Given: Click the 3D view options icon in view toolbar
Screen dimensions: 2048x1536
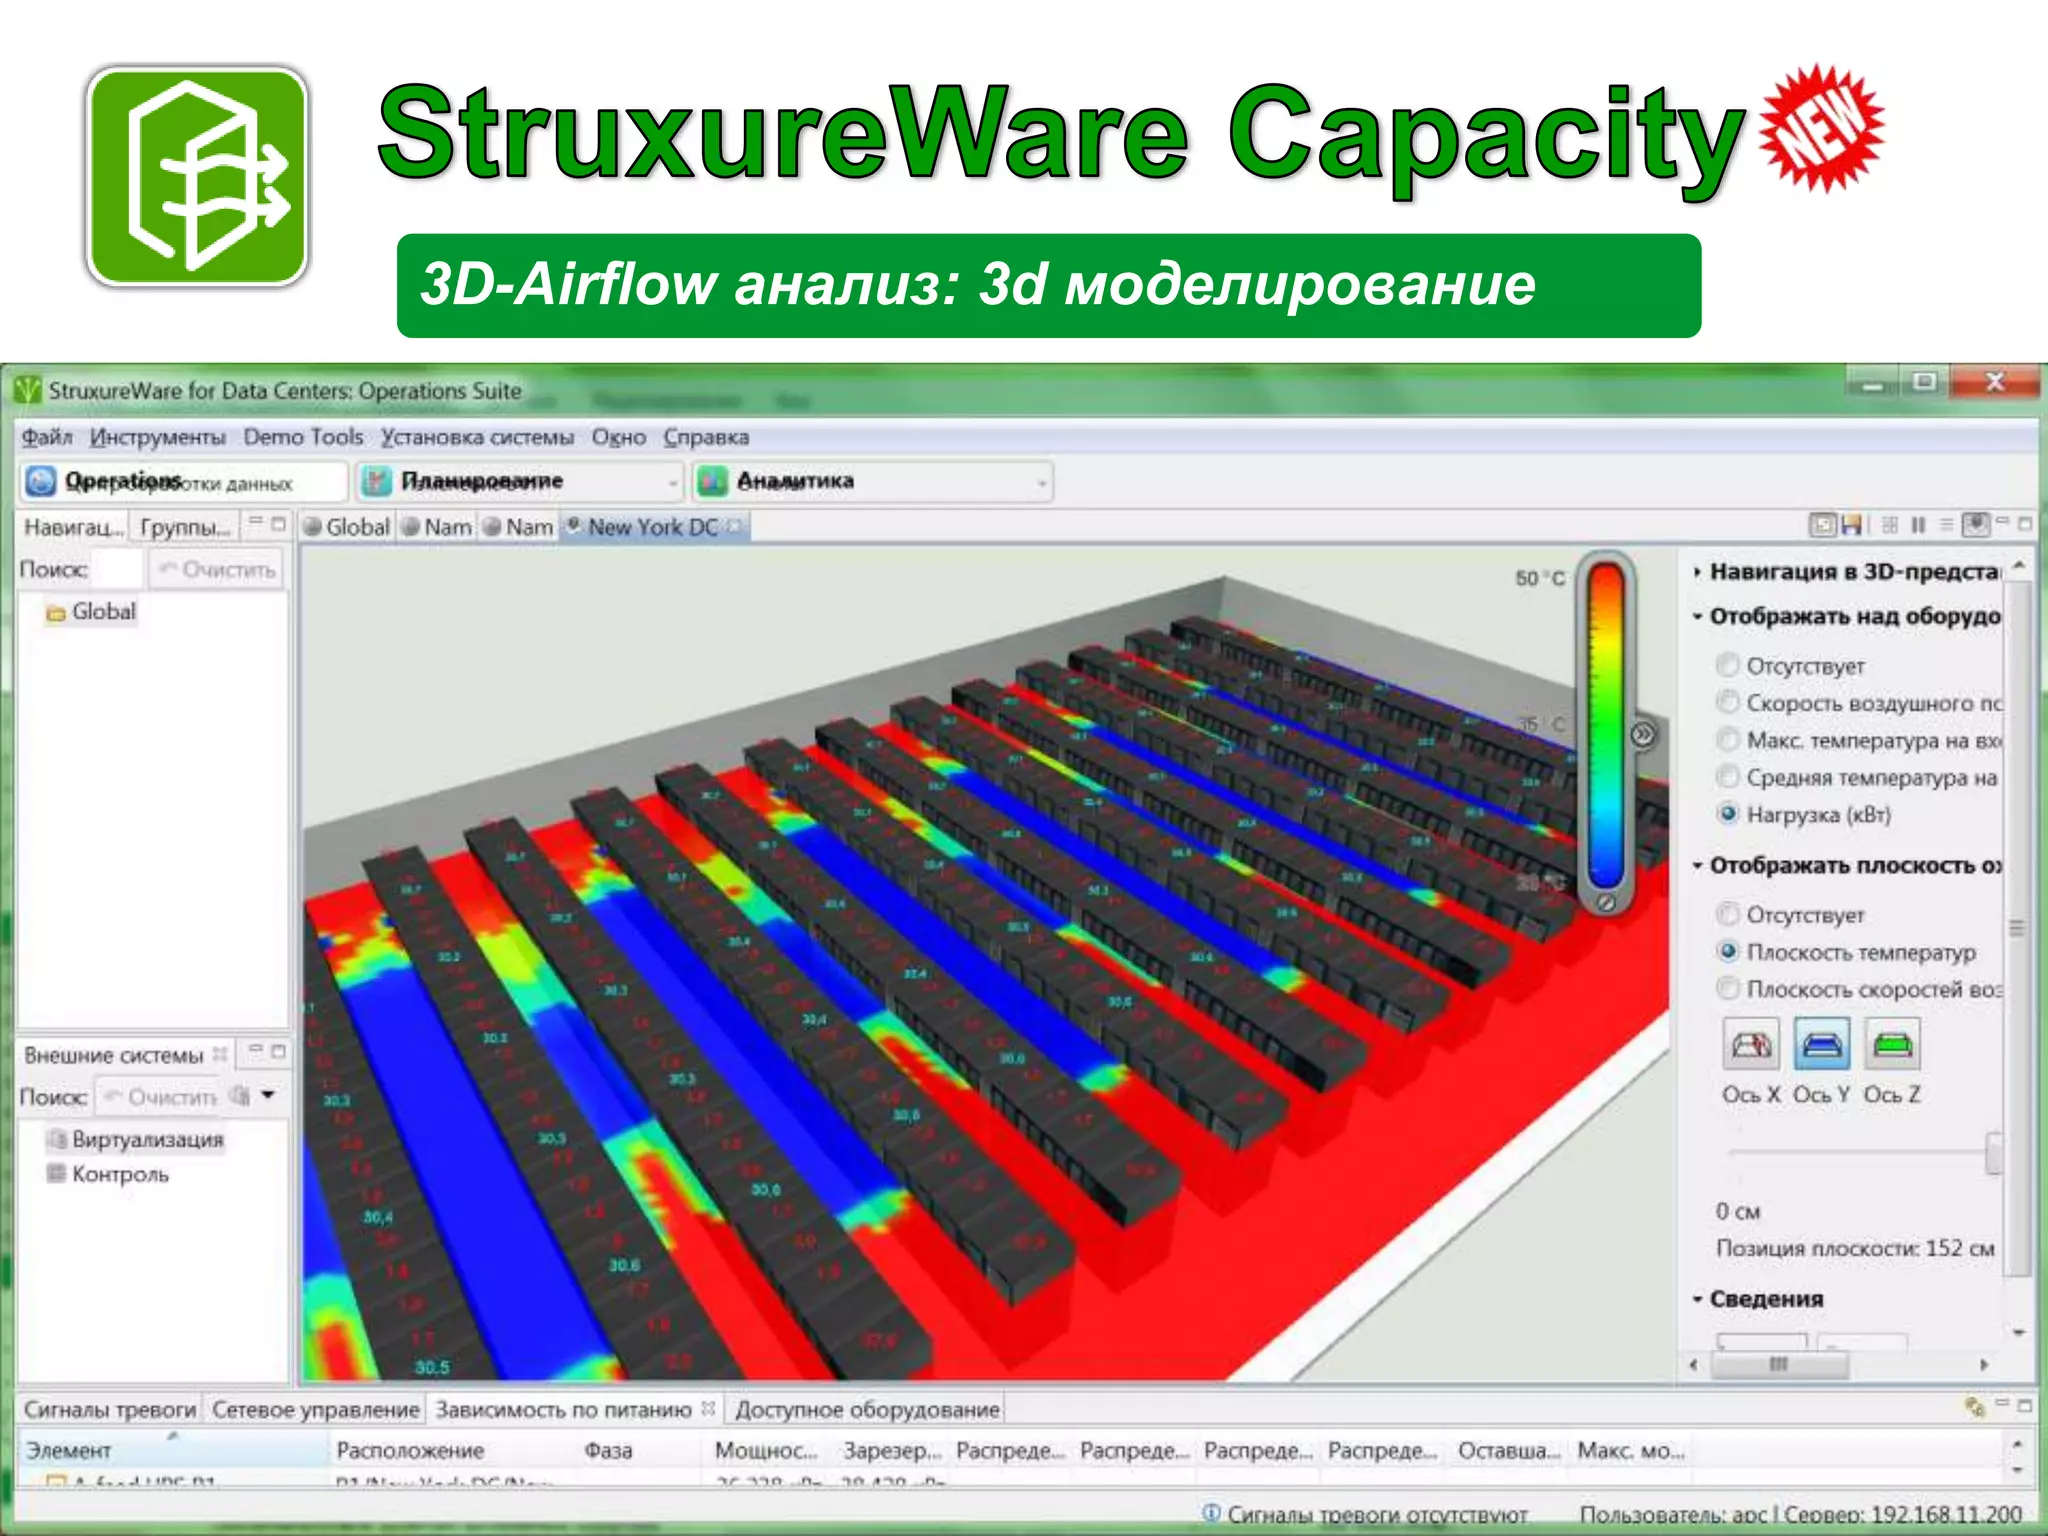Looking at the screenshot, I should [x=1976, y=525].
